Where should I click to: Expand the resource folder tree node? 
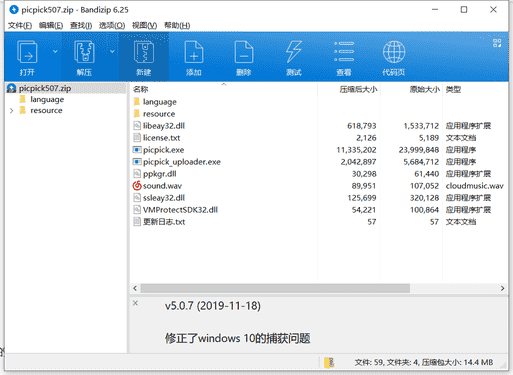11,111
